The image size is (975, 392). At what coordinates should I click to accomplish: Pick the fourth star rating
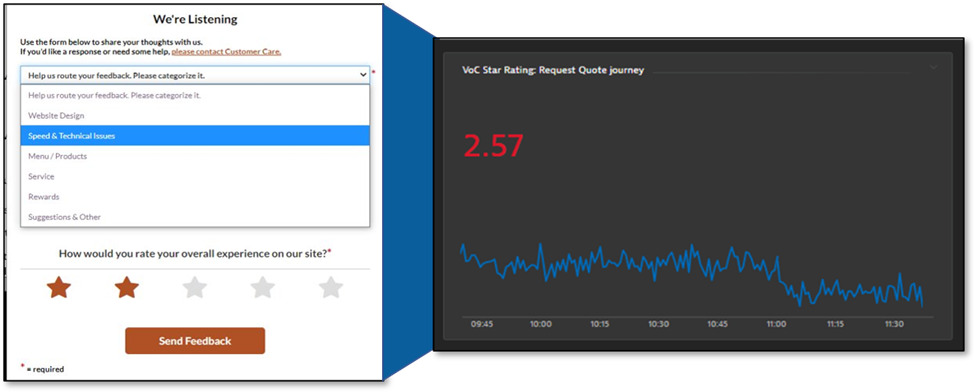tap(262, 287)
